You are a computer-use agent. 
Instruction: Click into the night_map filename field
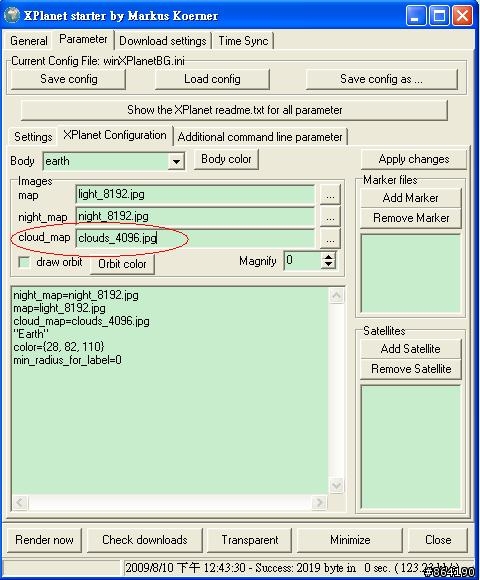pos(195,216)
